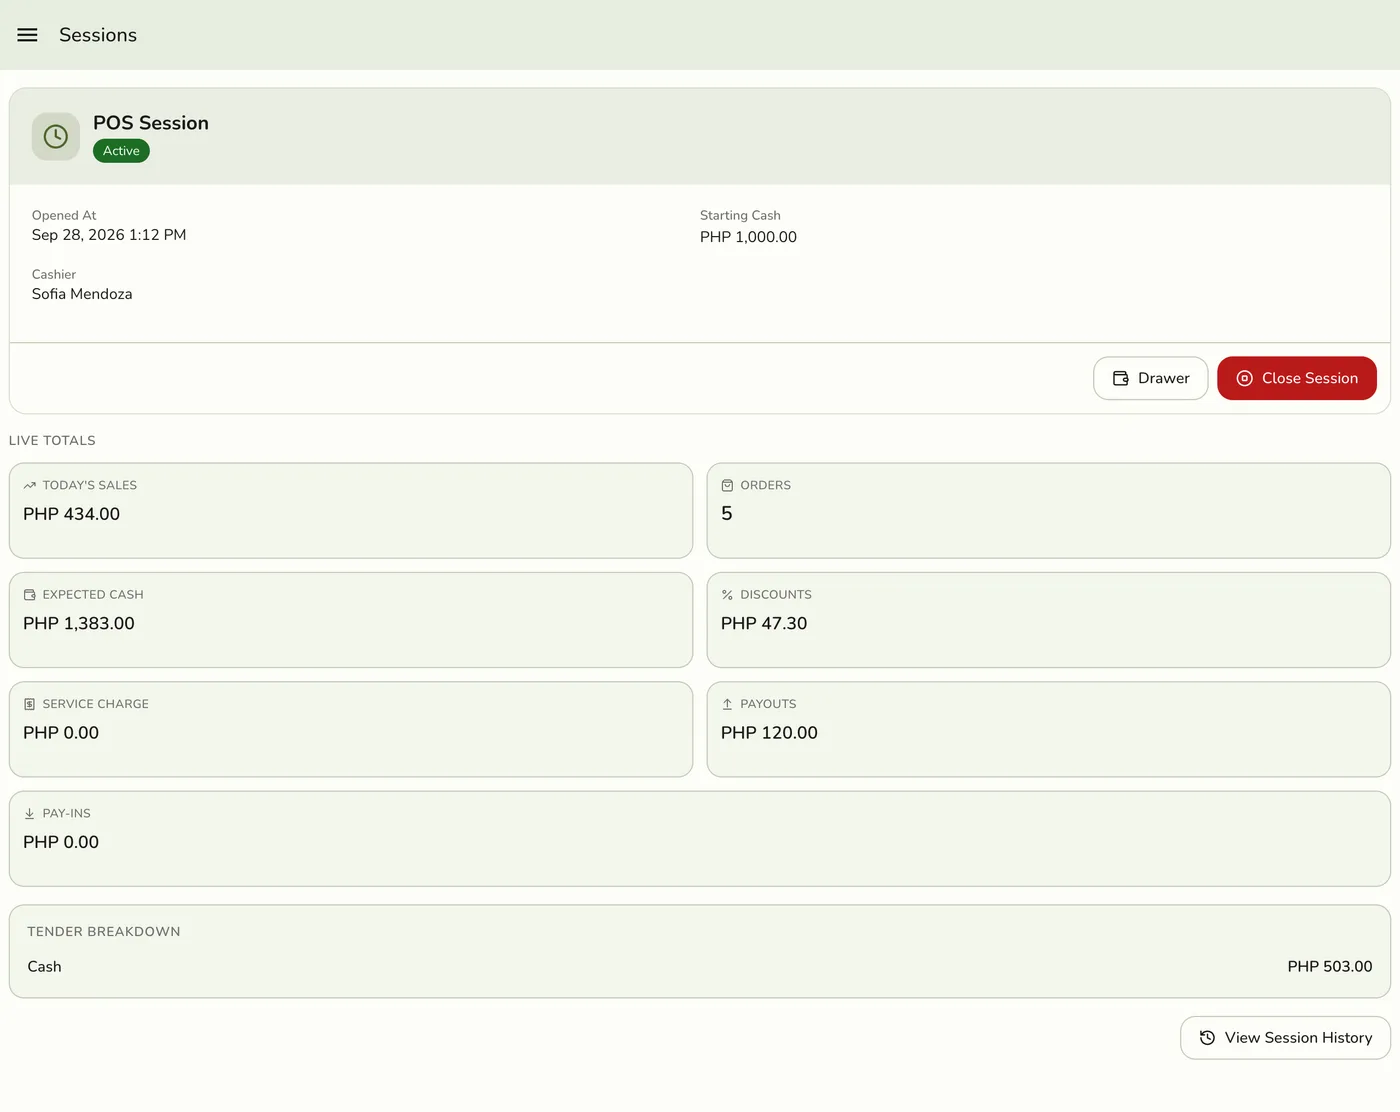Click the Starting Cash label
The image size is (1400, 1112).
740,216
